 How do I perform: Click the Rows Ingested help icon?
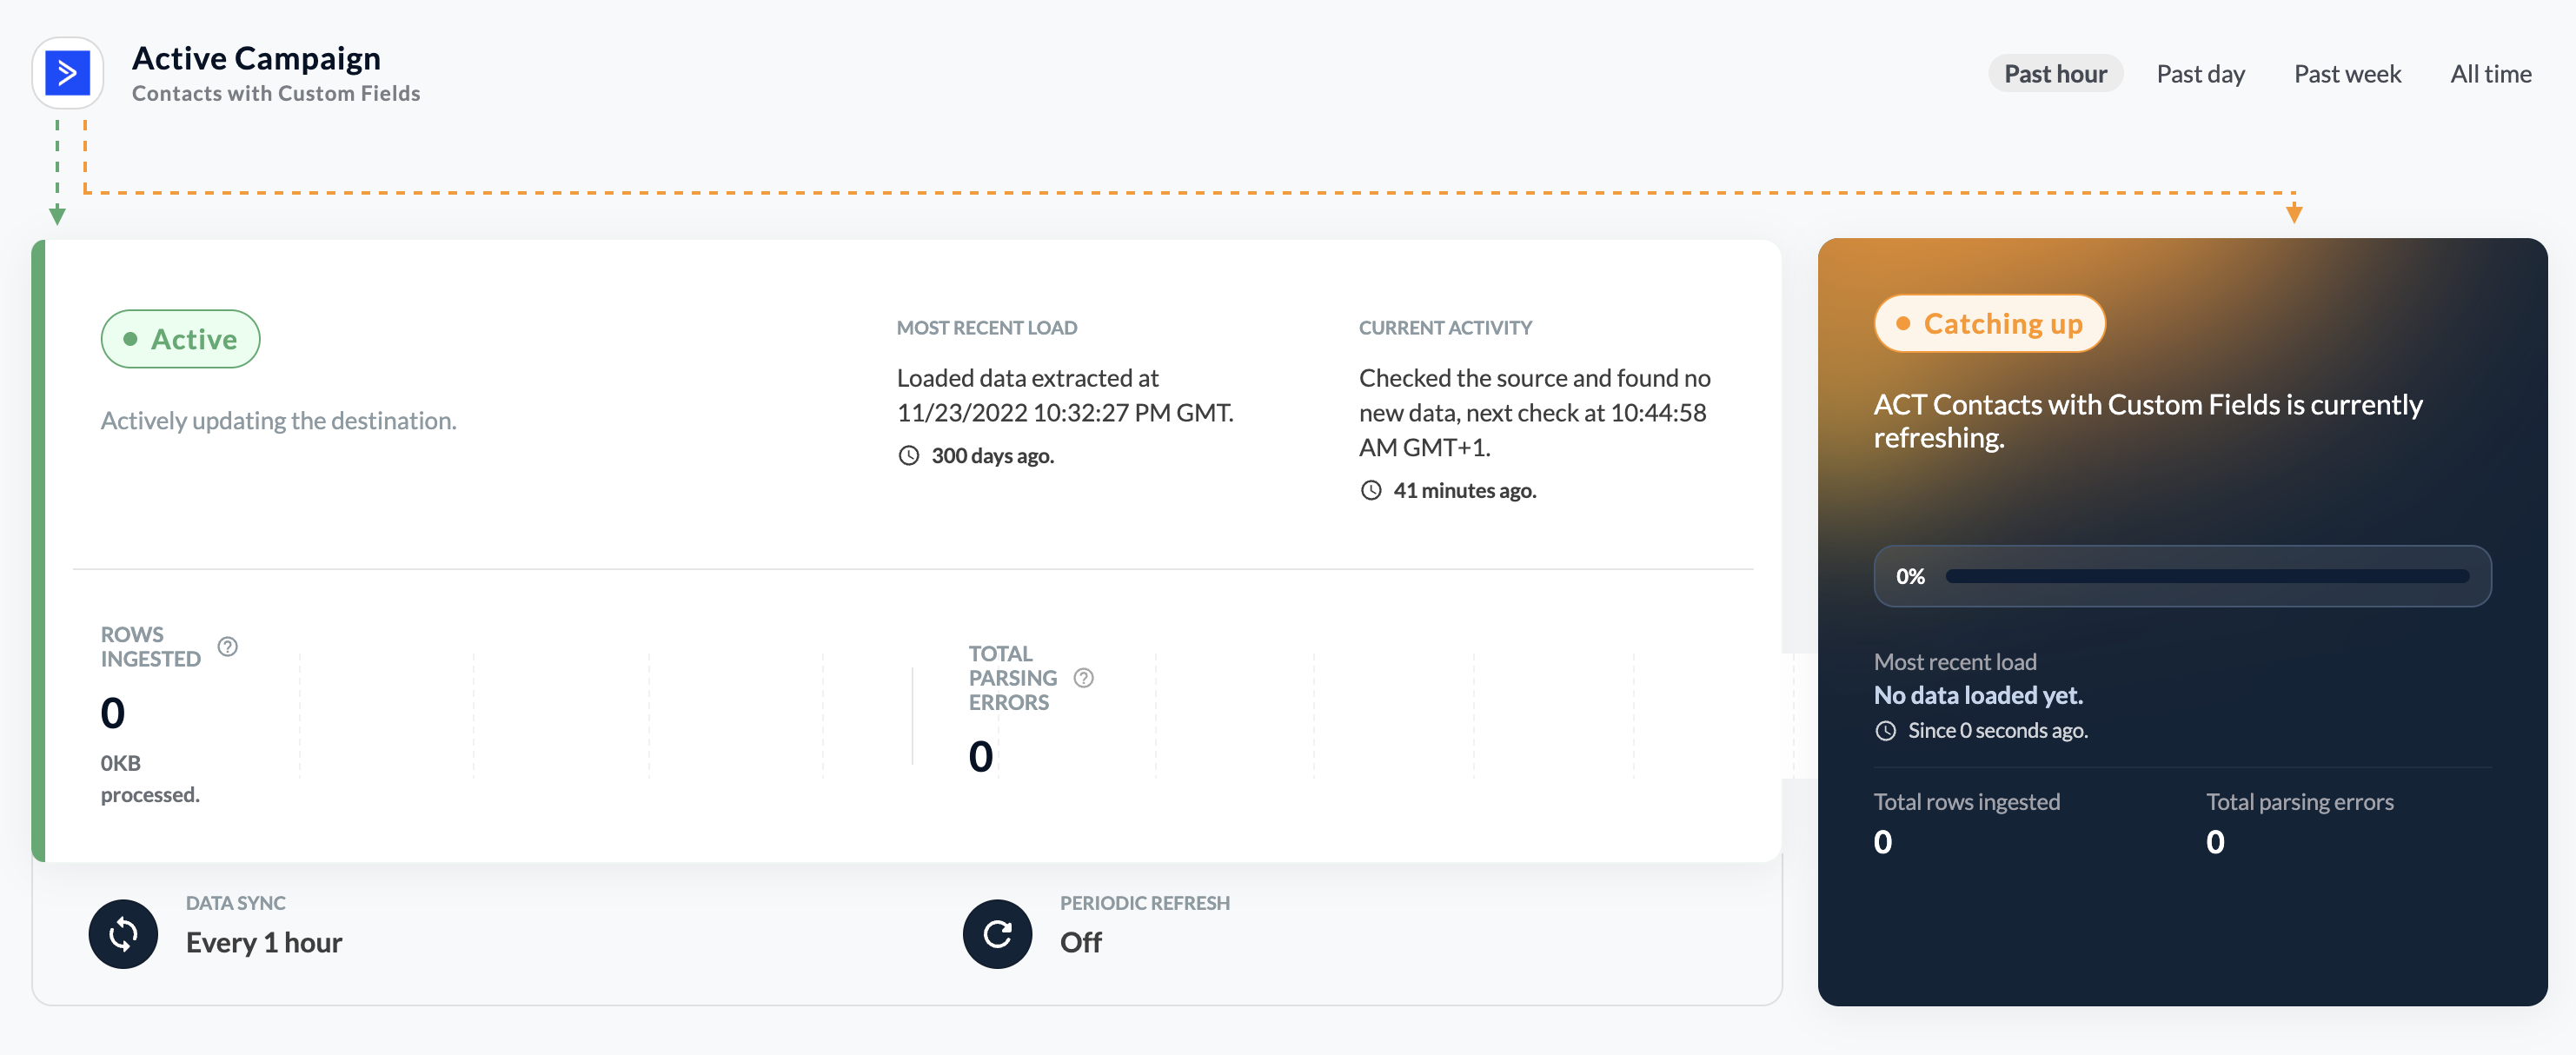tap(228, 647)
